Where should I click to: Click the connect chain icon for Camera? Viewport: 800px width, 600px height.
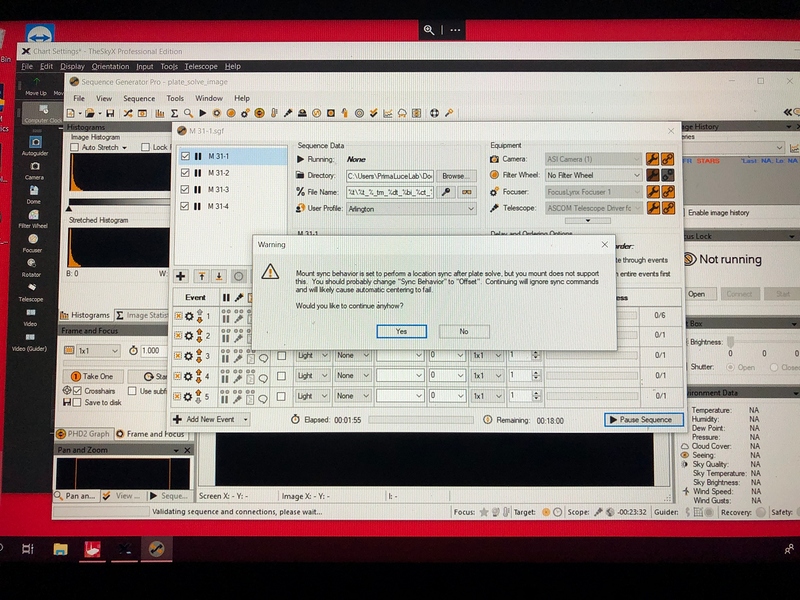click(x=667, y=159)
